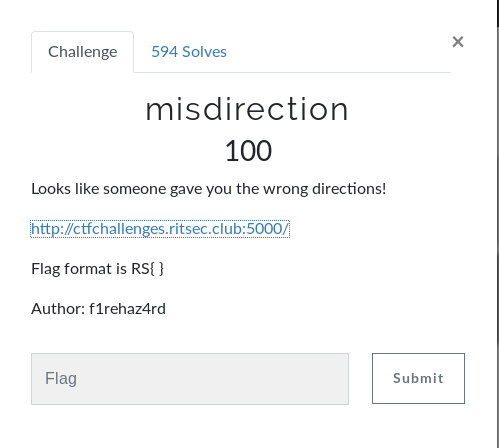Viewport: 499px width, 448px height.
Task: Click the 'Flag format is RS{ }' text
Action: pyautogui.click(x=97, y=269)
